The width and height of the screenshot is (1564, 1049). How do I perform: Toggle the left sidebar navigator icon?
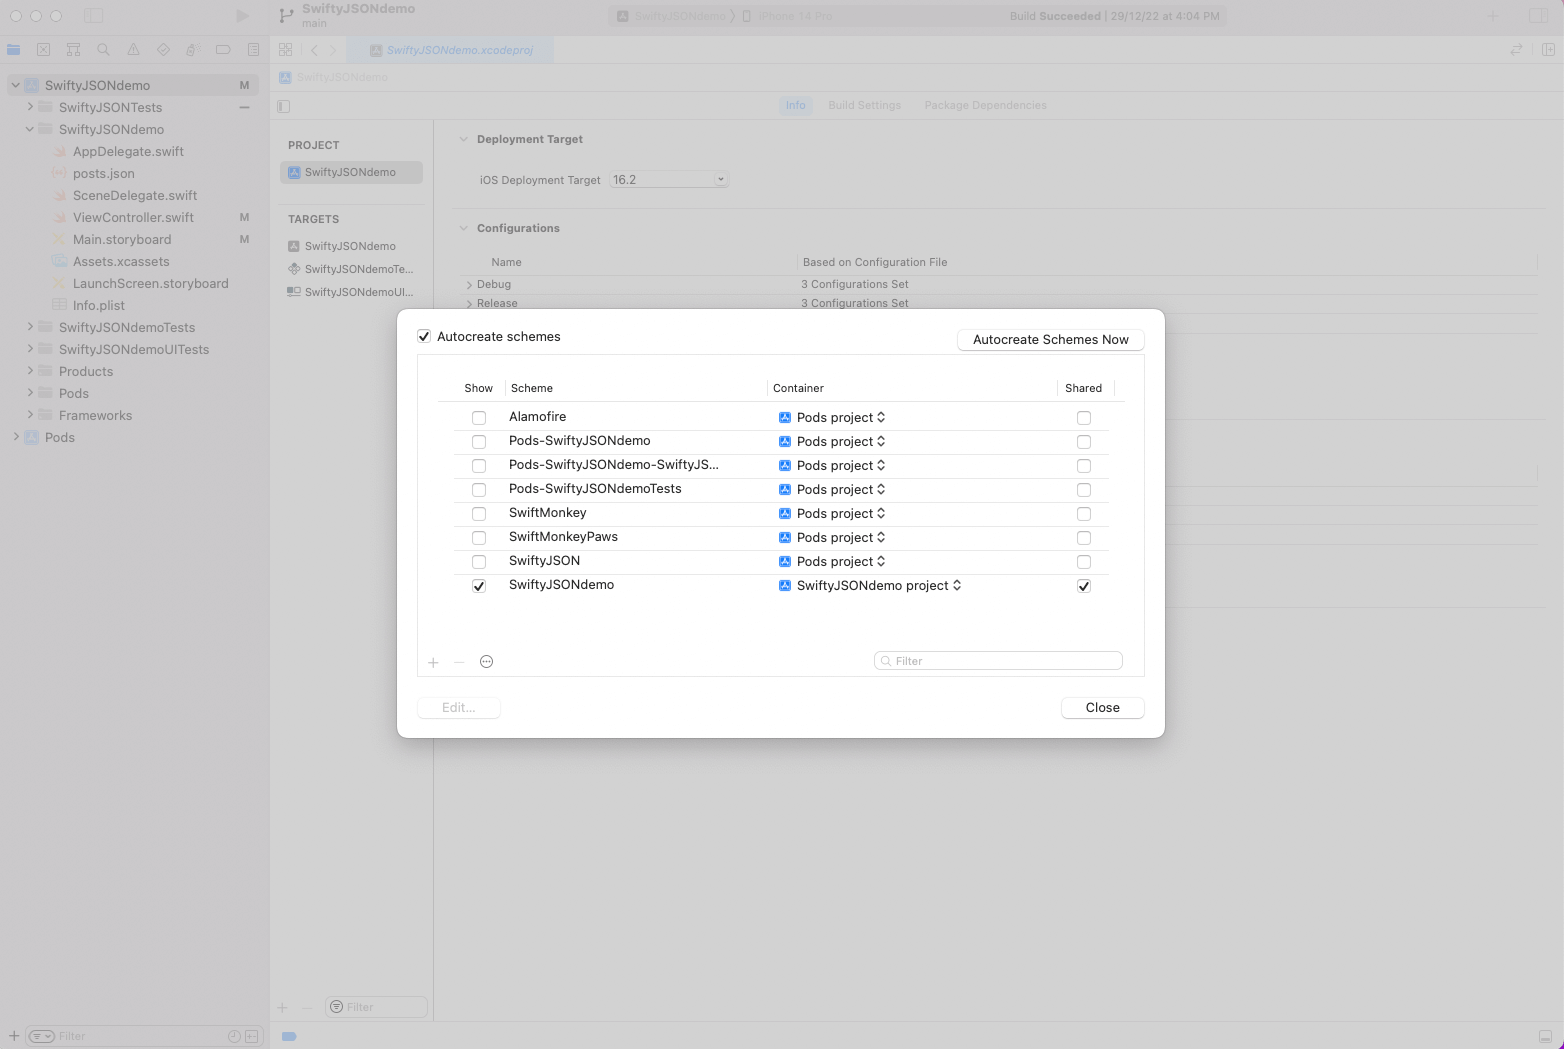[x=93, y=16]
